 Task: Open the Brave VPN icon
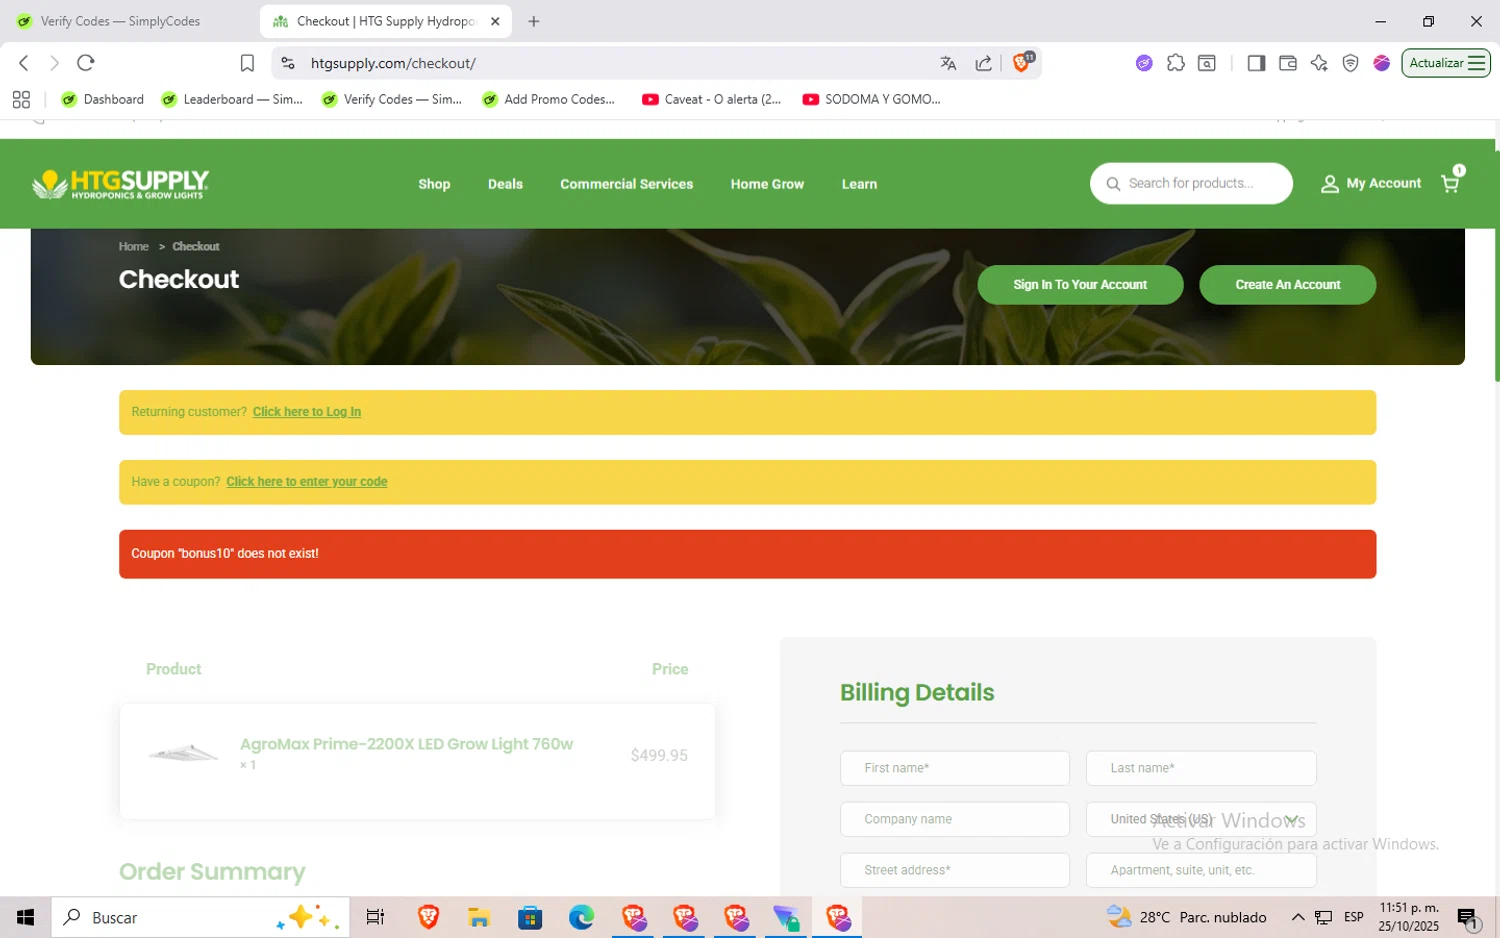1350,63
